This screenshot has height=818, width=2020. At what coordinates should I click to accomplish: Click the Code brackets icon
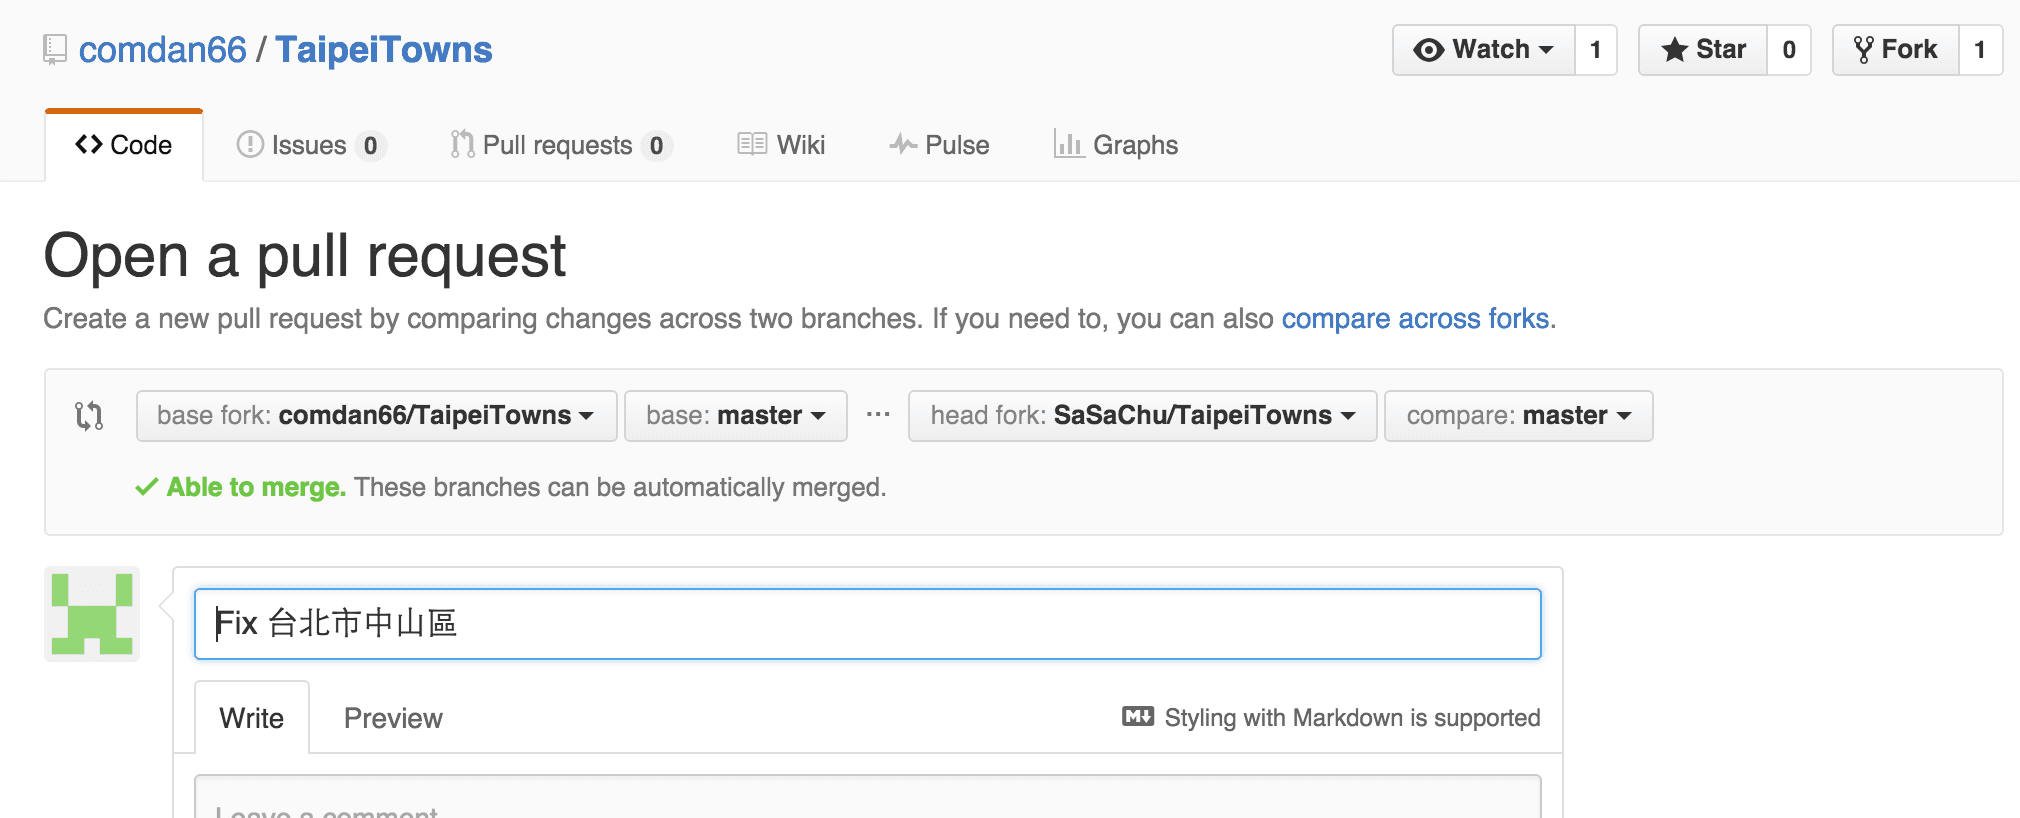(89, 145)
